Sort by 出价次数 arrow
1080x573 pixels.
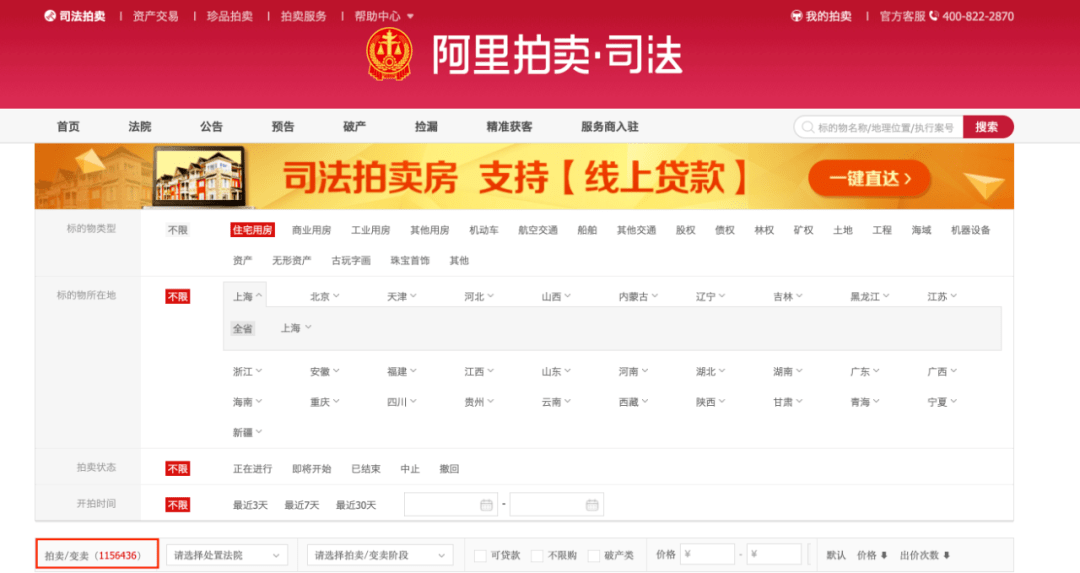[x=946, y=555]
